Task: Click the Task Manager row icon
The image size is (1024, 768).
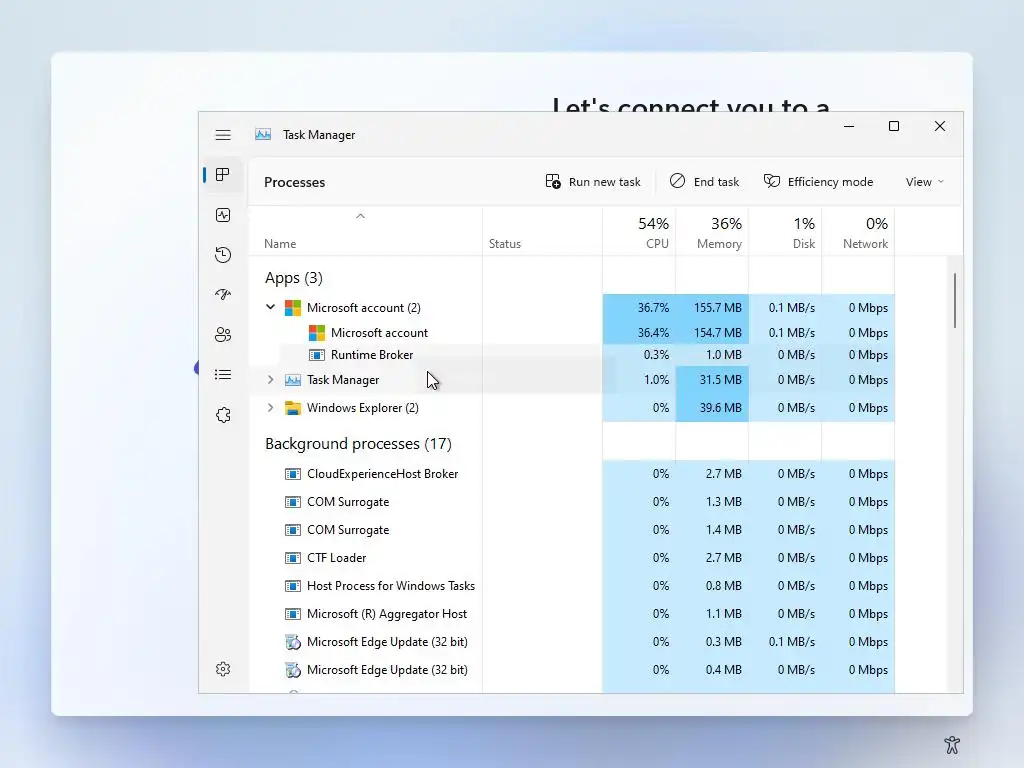Action: coord(293,379)
